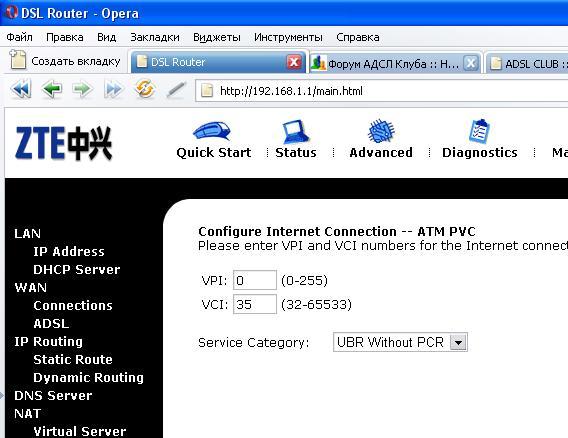Click the fast forward navigation icon
Screen dimensions: 568x438
113,89
